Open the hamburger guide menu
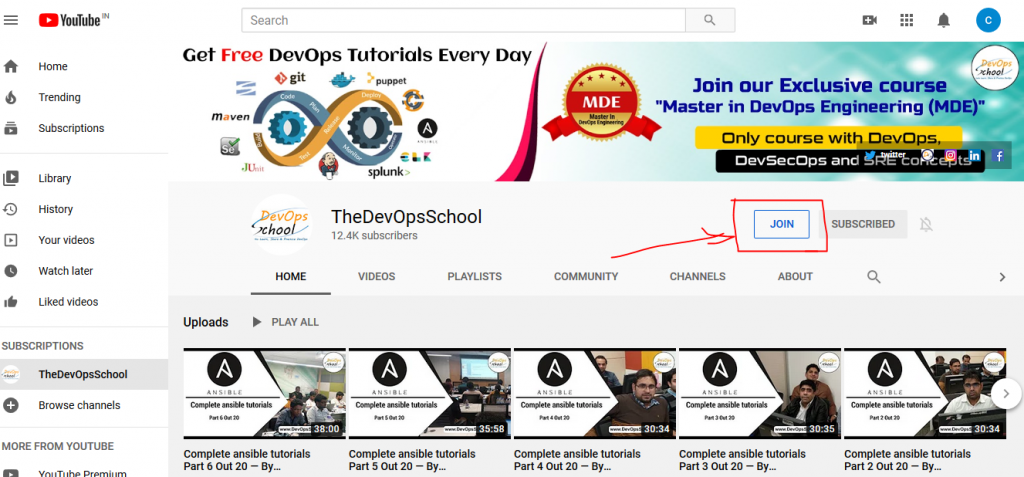 pyautogui.click(x=10, y=20)
